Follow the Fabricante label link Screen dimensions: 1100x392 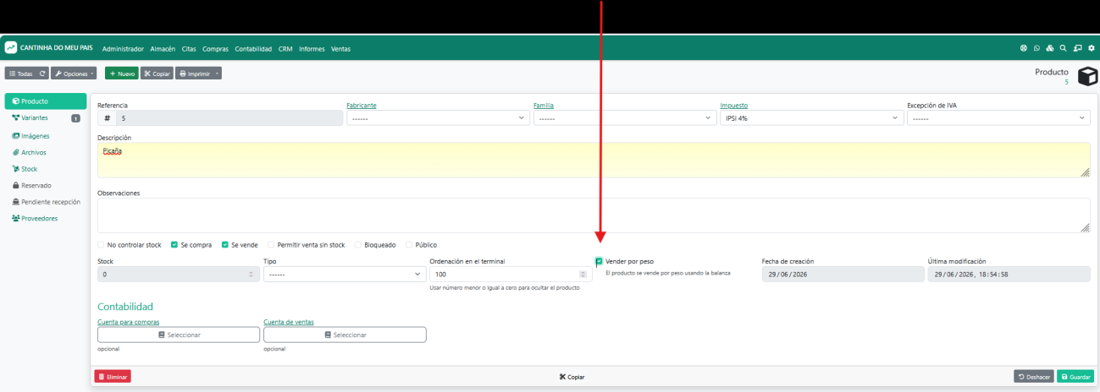[361, 105]
